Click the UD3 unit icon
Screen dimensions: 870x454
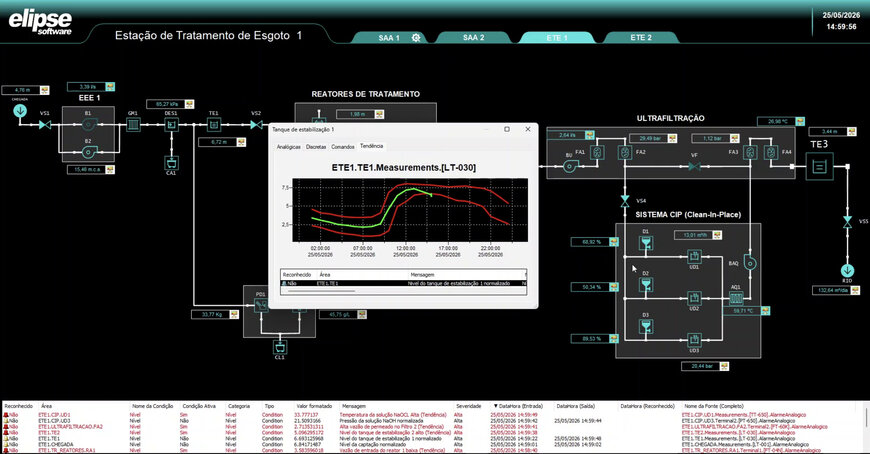coord(694,340)
